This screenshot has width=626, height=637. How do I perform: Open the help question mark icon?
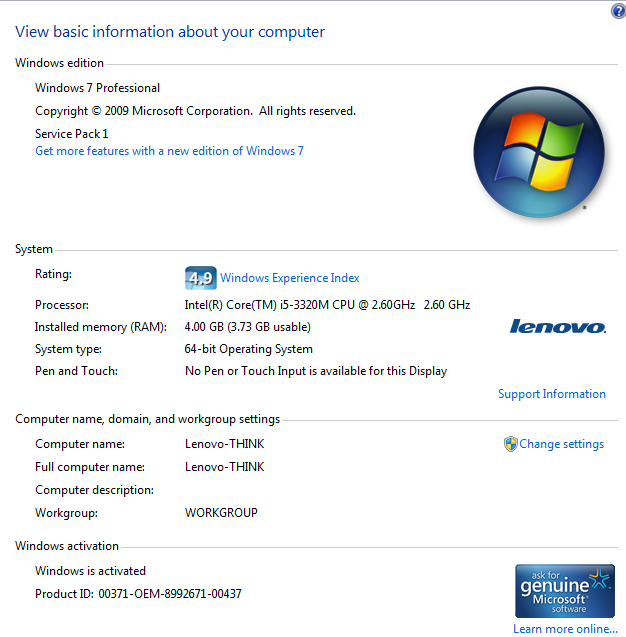618,11
